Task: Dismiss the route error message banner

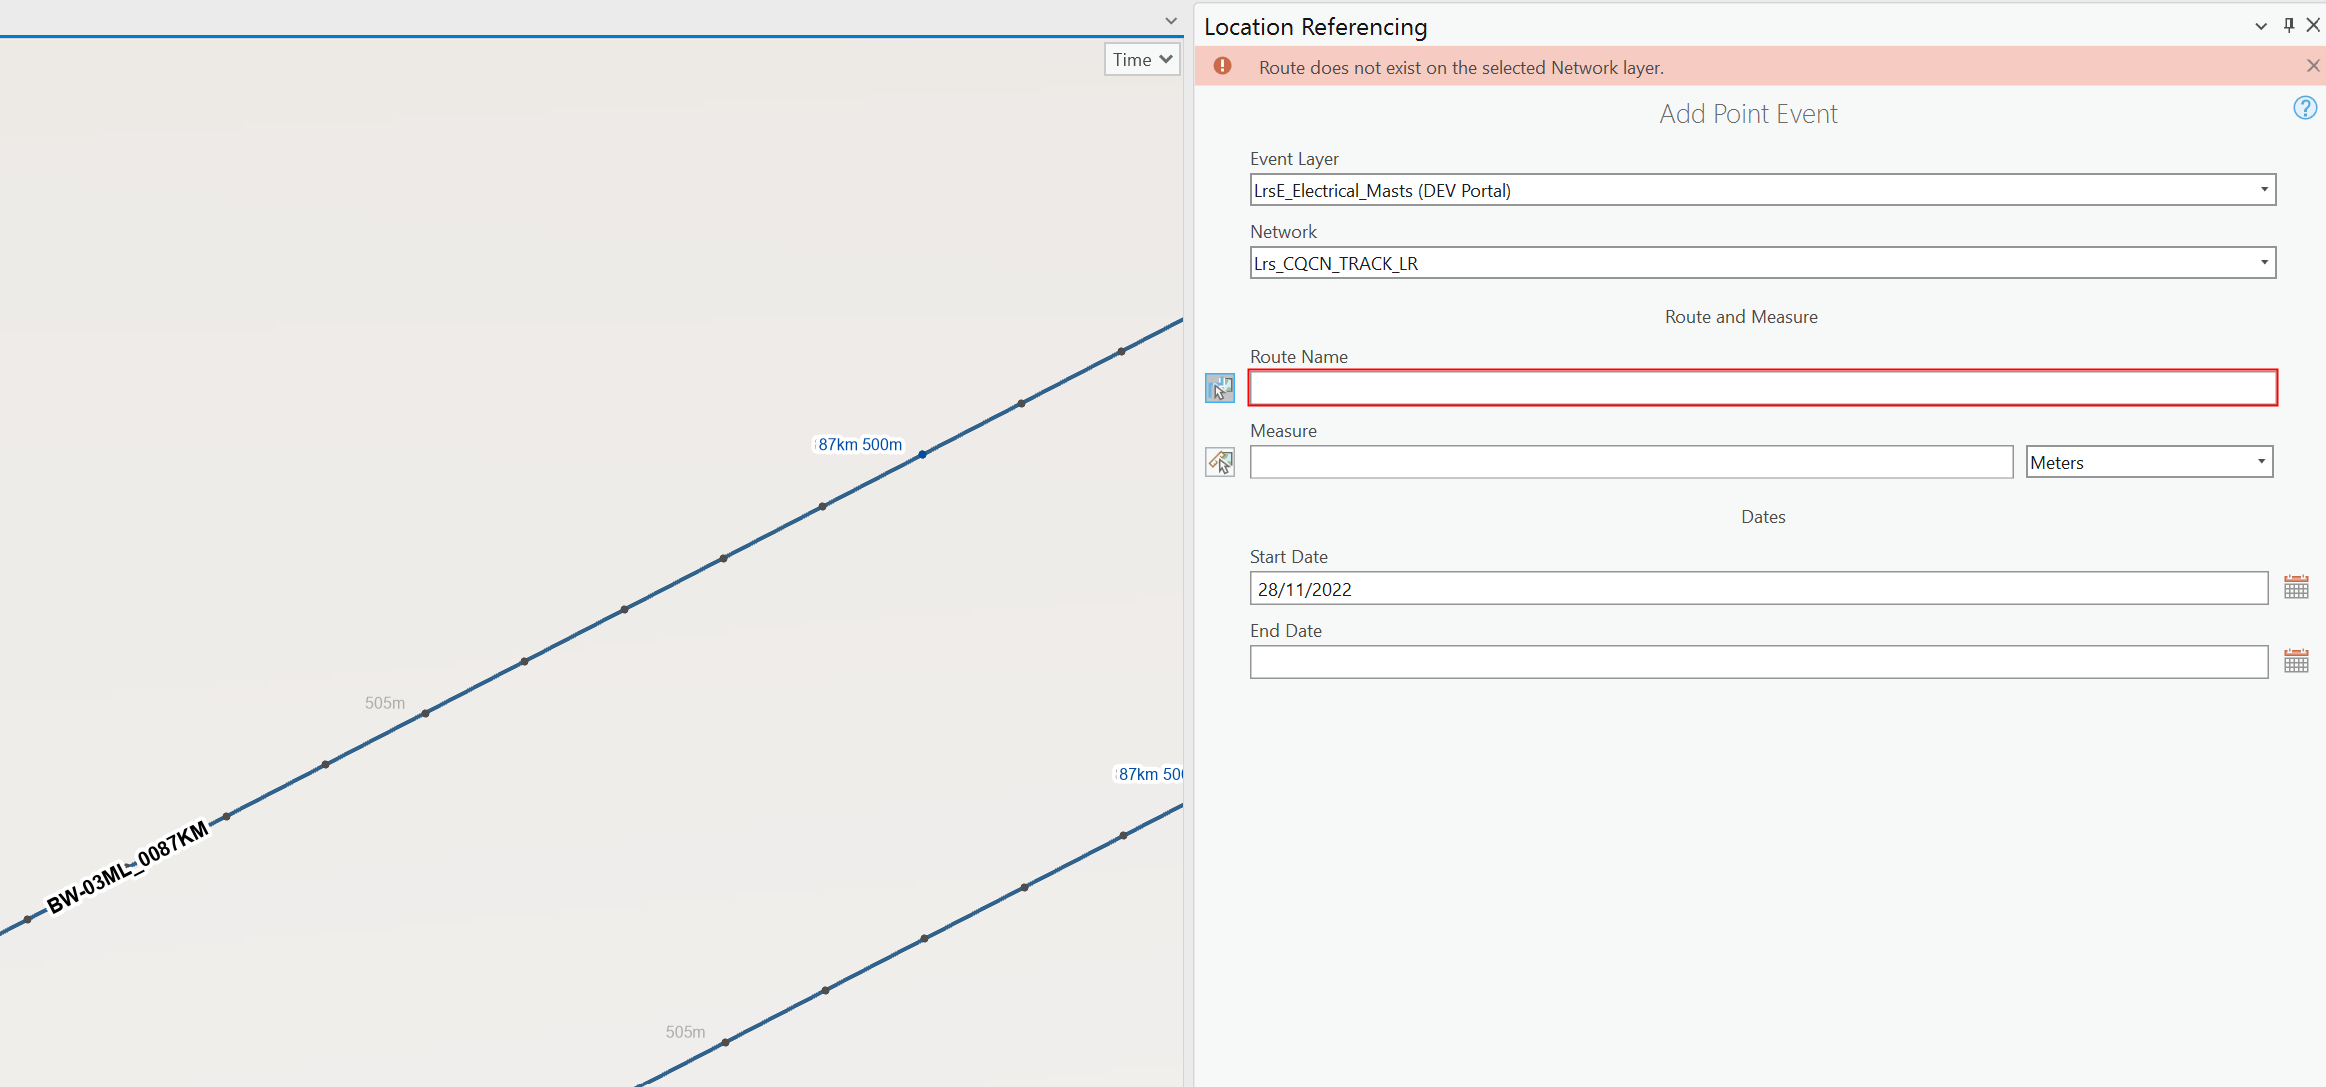Action: [x=2312, y=66]
